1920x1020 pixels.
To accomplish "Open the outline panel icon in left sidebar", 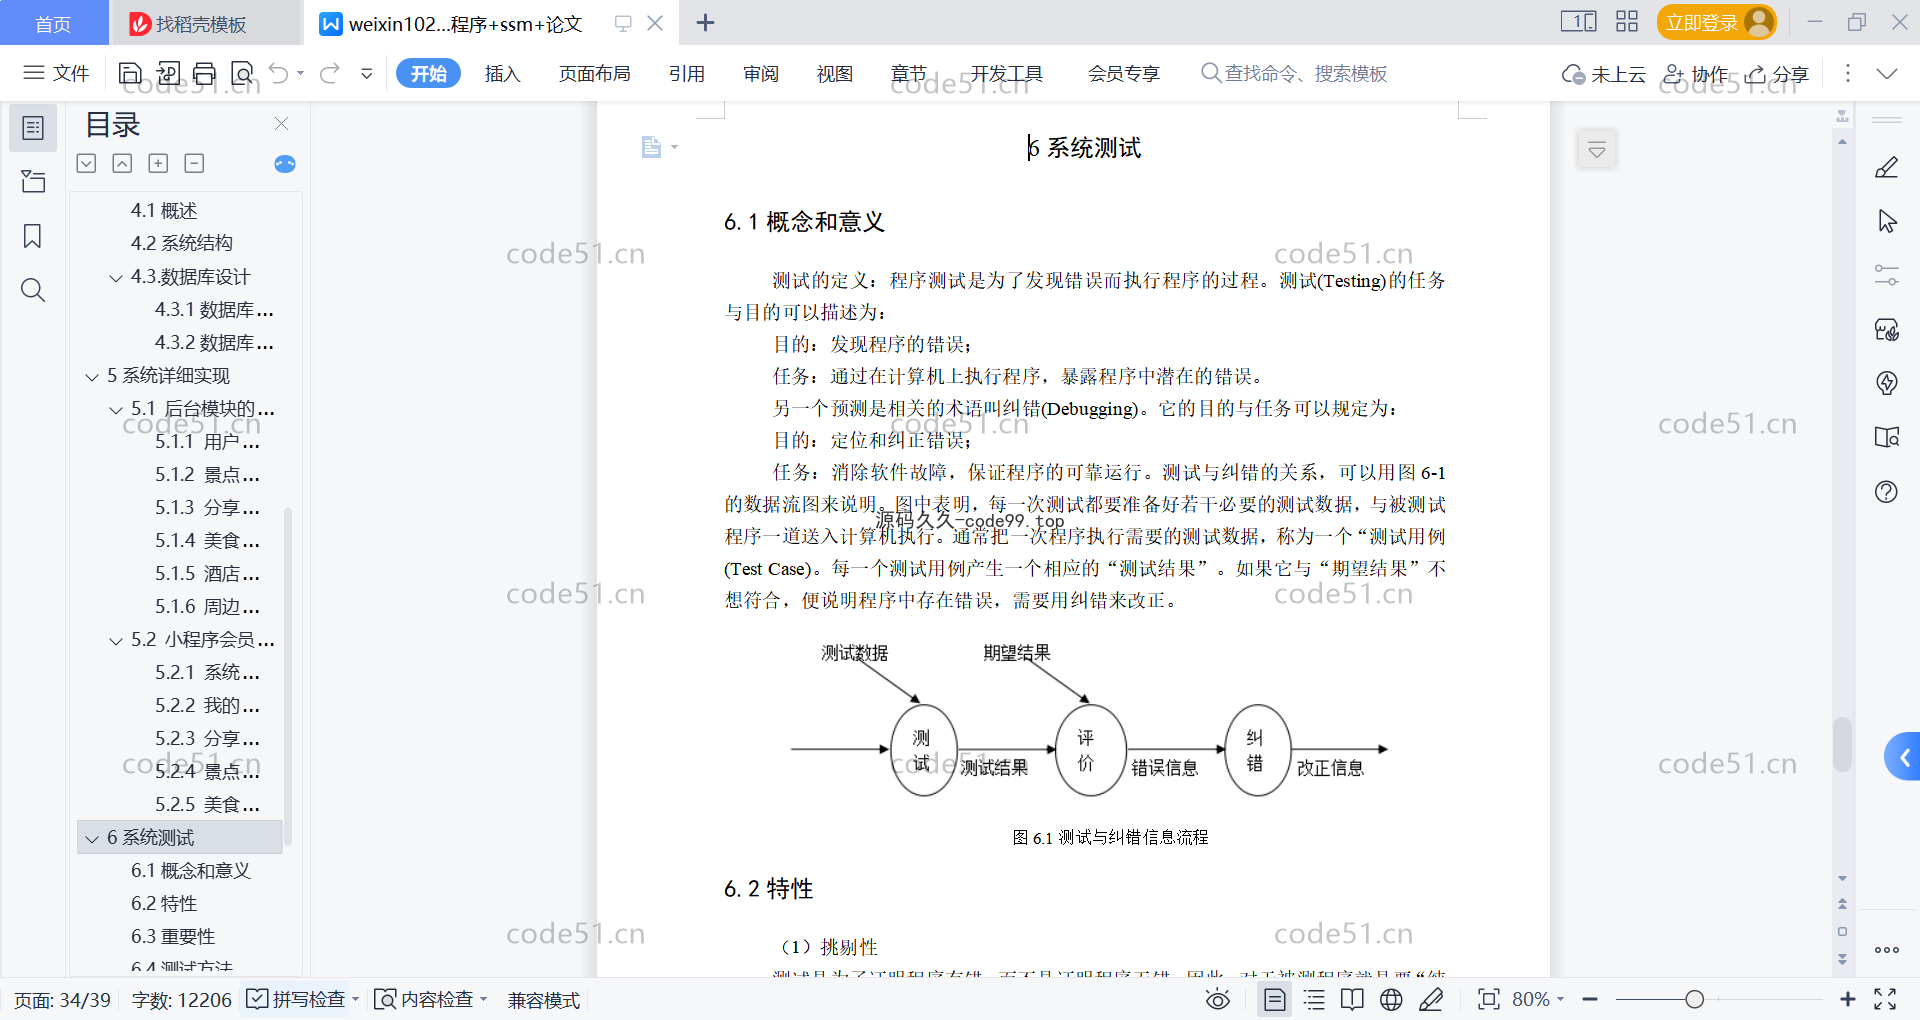I will point(33,128).
